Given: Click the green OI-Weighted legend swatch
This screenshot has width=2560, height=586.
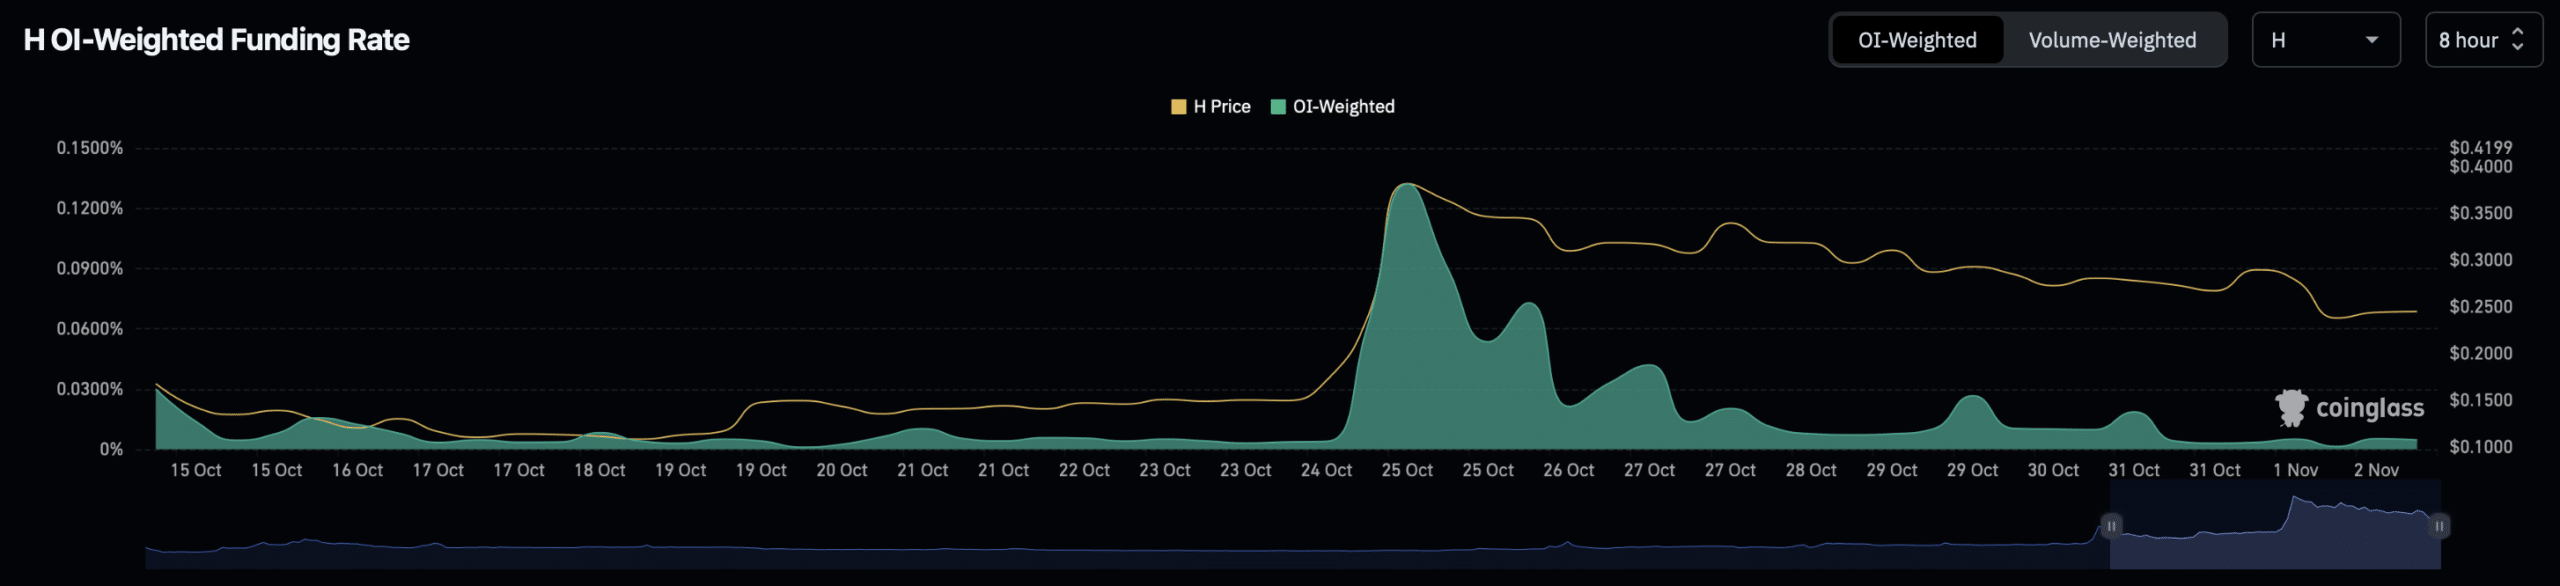Looking at the screenshot, I should pos(1278,107).
